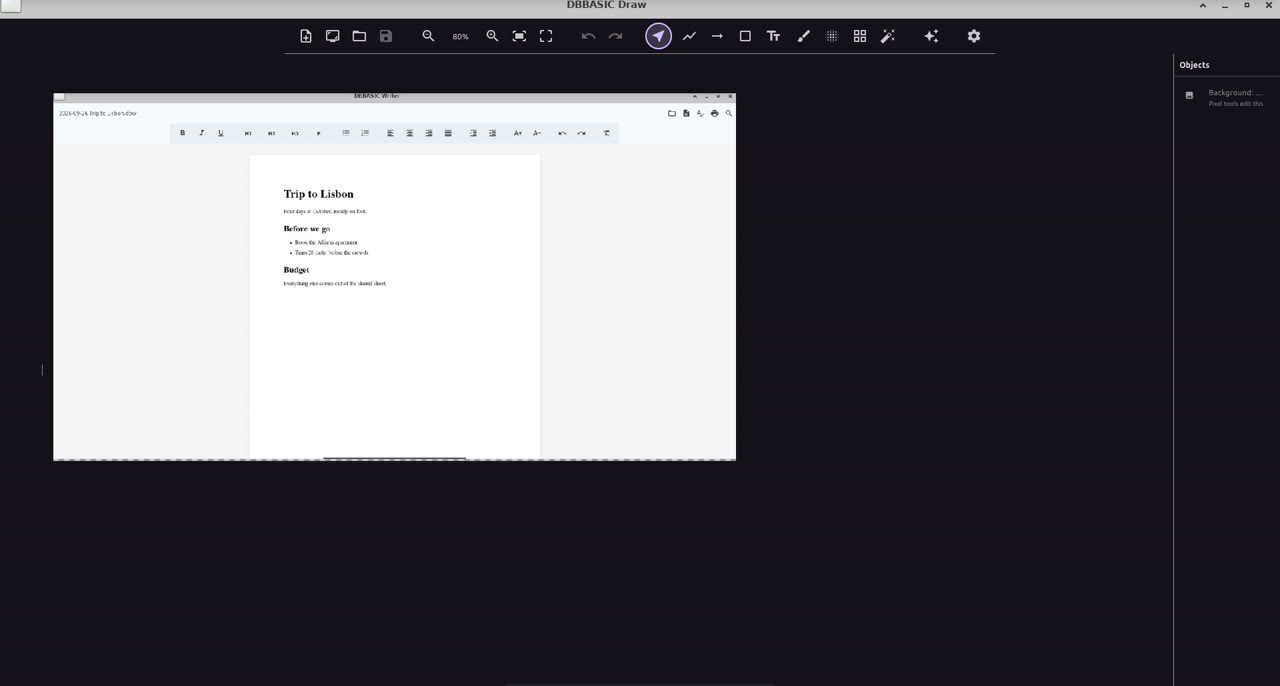Viewport: 1280px width, 686px height.
Task: Toggle fullscreen mode
Action: click(546, 36)
